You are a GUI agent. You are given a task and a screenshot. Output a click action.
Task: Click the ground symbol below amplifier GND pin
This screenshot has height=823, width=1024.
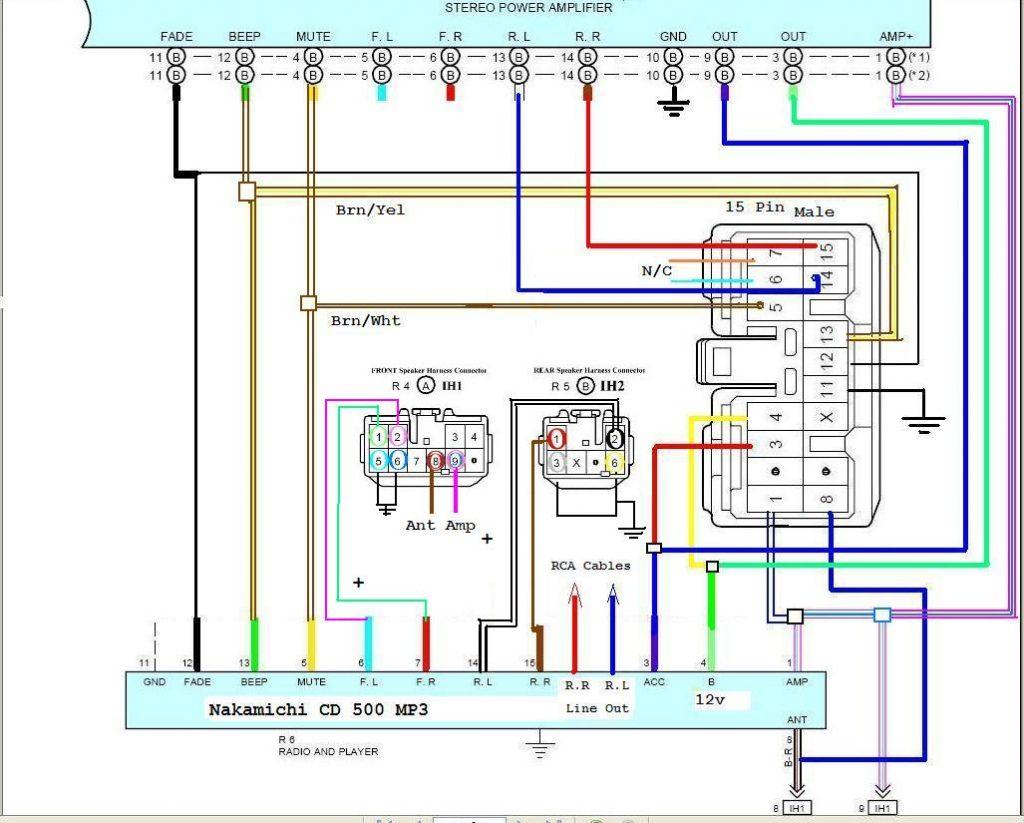coord(674,105)
